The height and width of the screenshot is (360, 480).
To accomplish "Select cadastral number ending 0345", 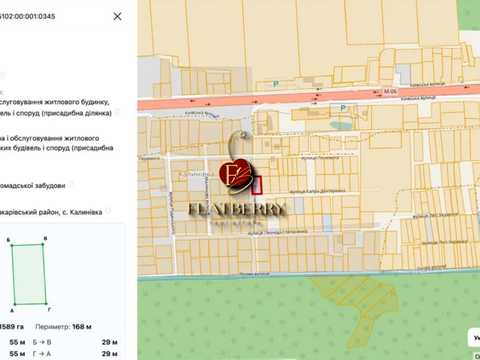I will pos(27,16).
